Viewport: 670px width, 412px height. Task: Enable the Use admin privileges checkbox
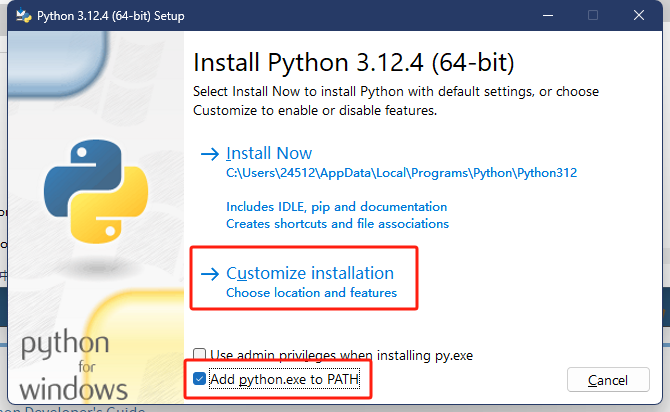(x=200, y=355)
